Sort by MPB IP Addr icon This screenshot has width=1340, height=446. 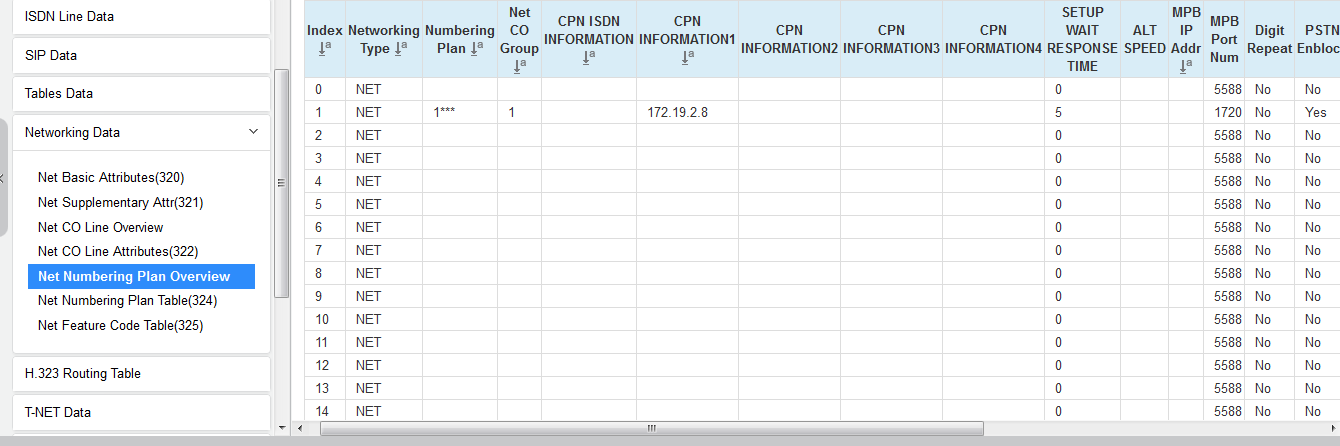(1184, 66)
